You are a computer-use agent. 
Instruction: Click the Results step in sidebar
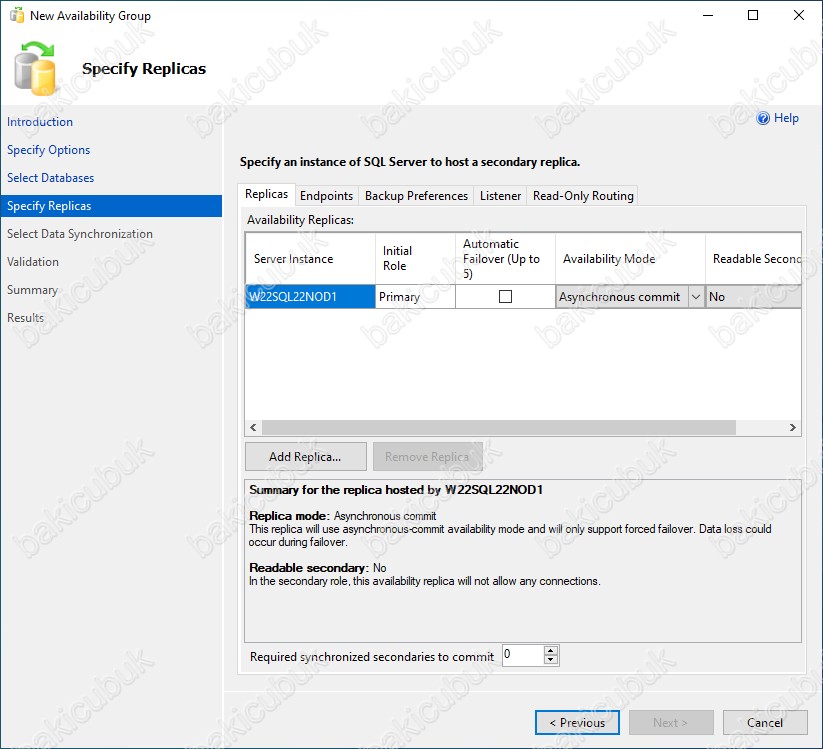(x=25, y=318)
